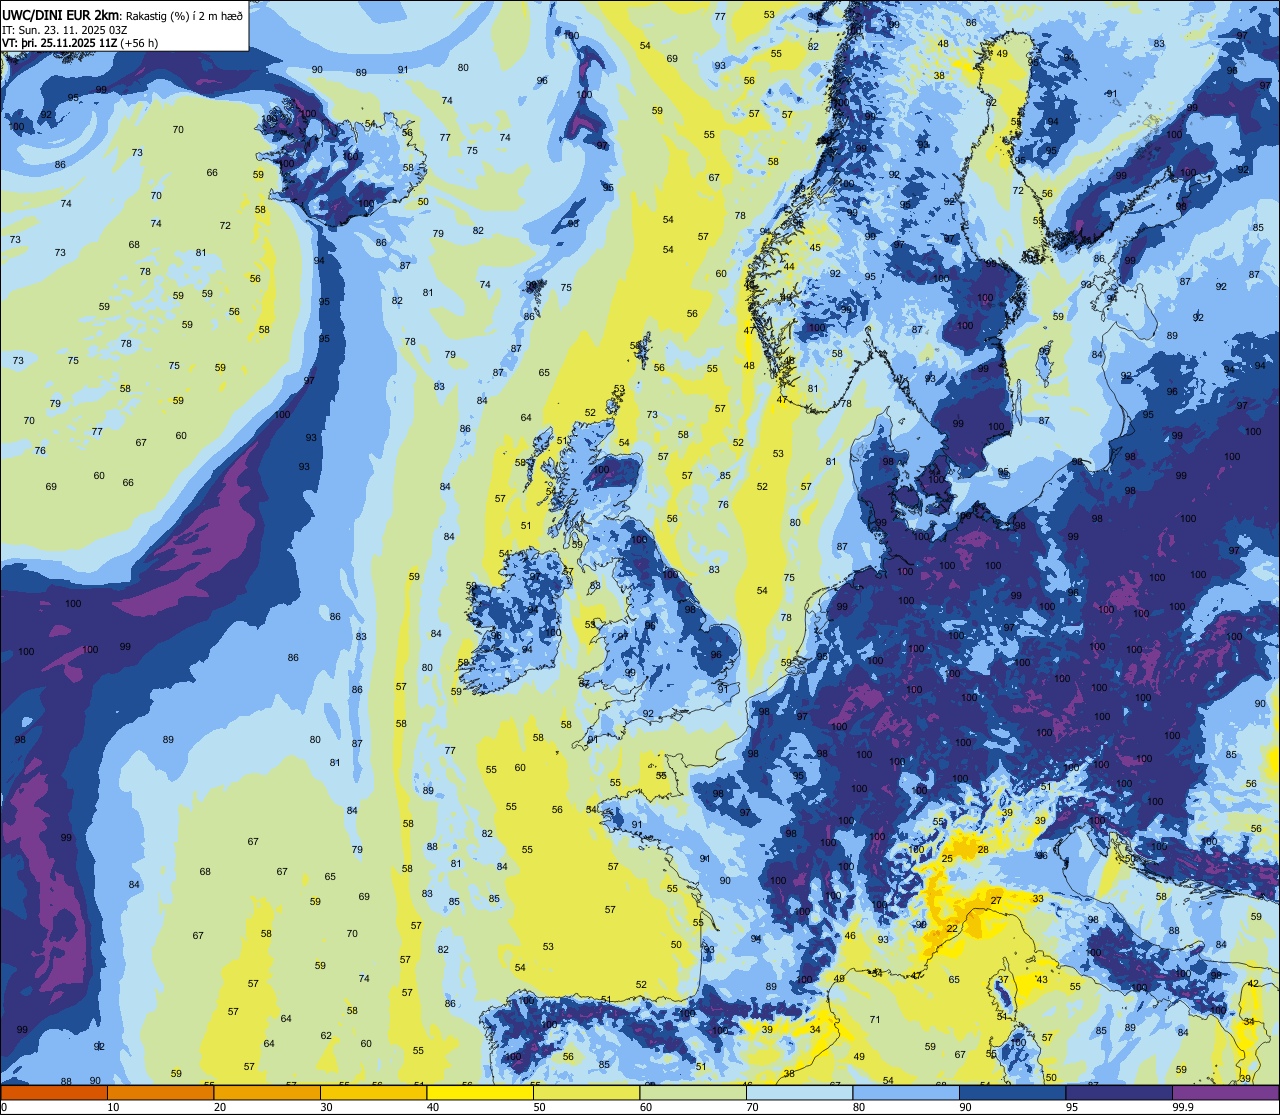Click the 30–40 % golden legend swatch
The image size is (1280, 1115).
[373, 1092]
